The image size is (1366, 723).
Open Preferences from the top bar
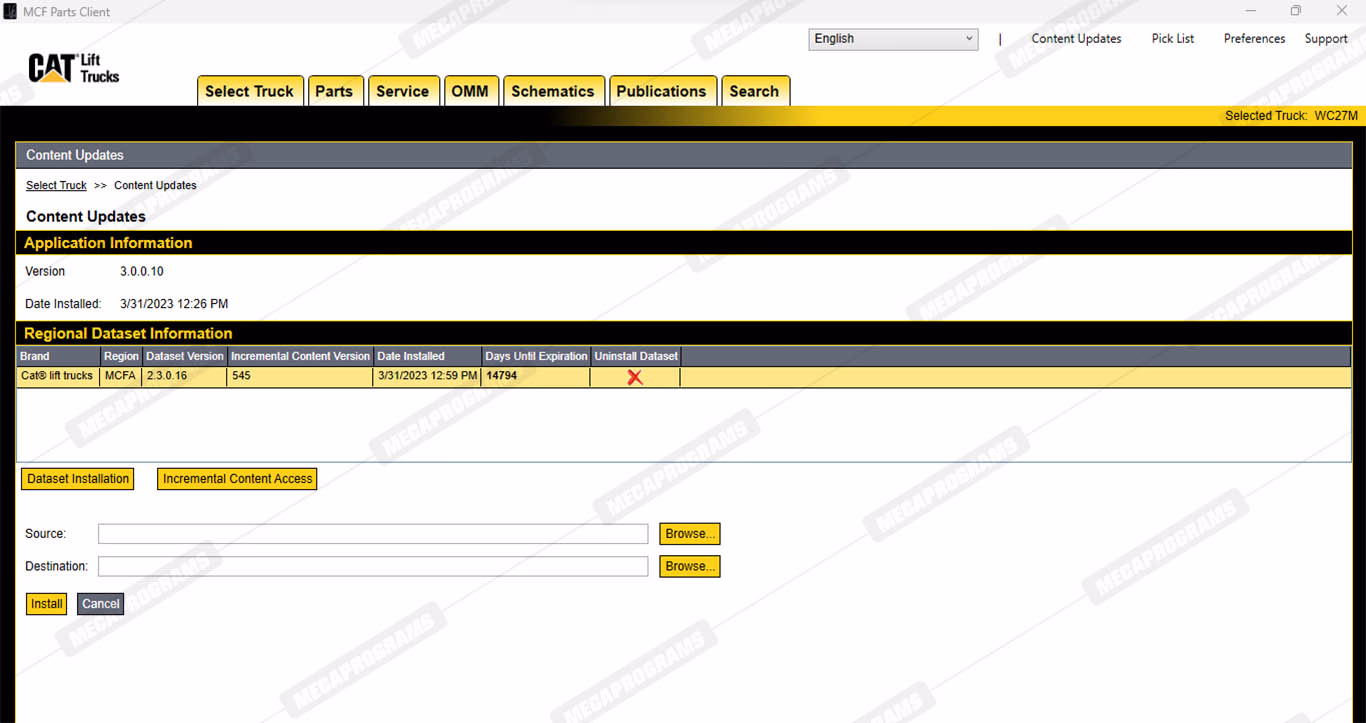tap(1254, 39)
